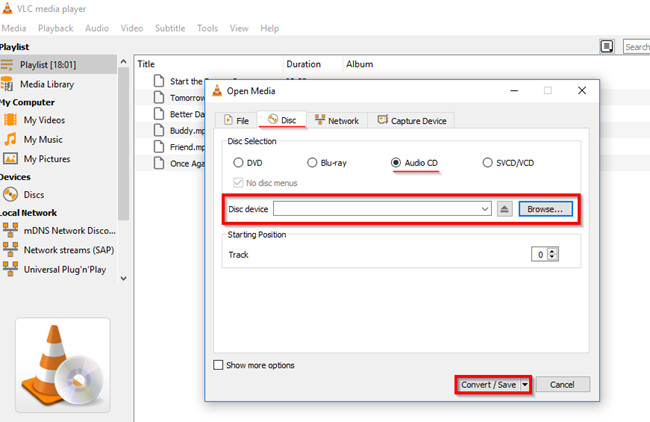Select the DVD radio button
The image size is (650, 422).
pyautogui.click(x=238, y=162)
